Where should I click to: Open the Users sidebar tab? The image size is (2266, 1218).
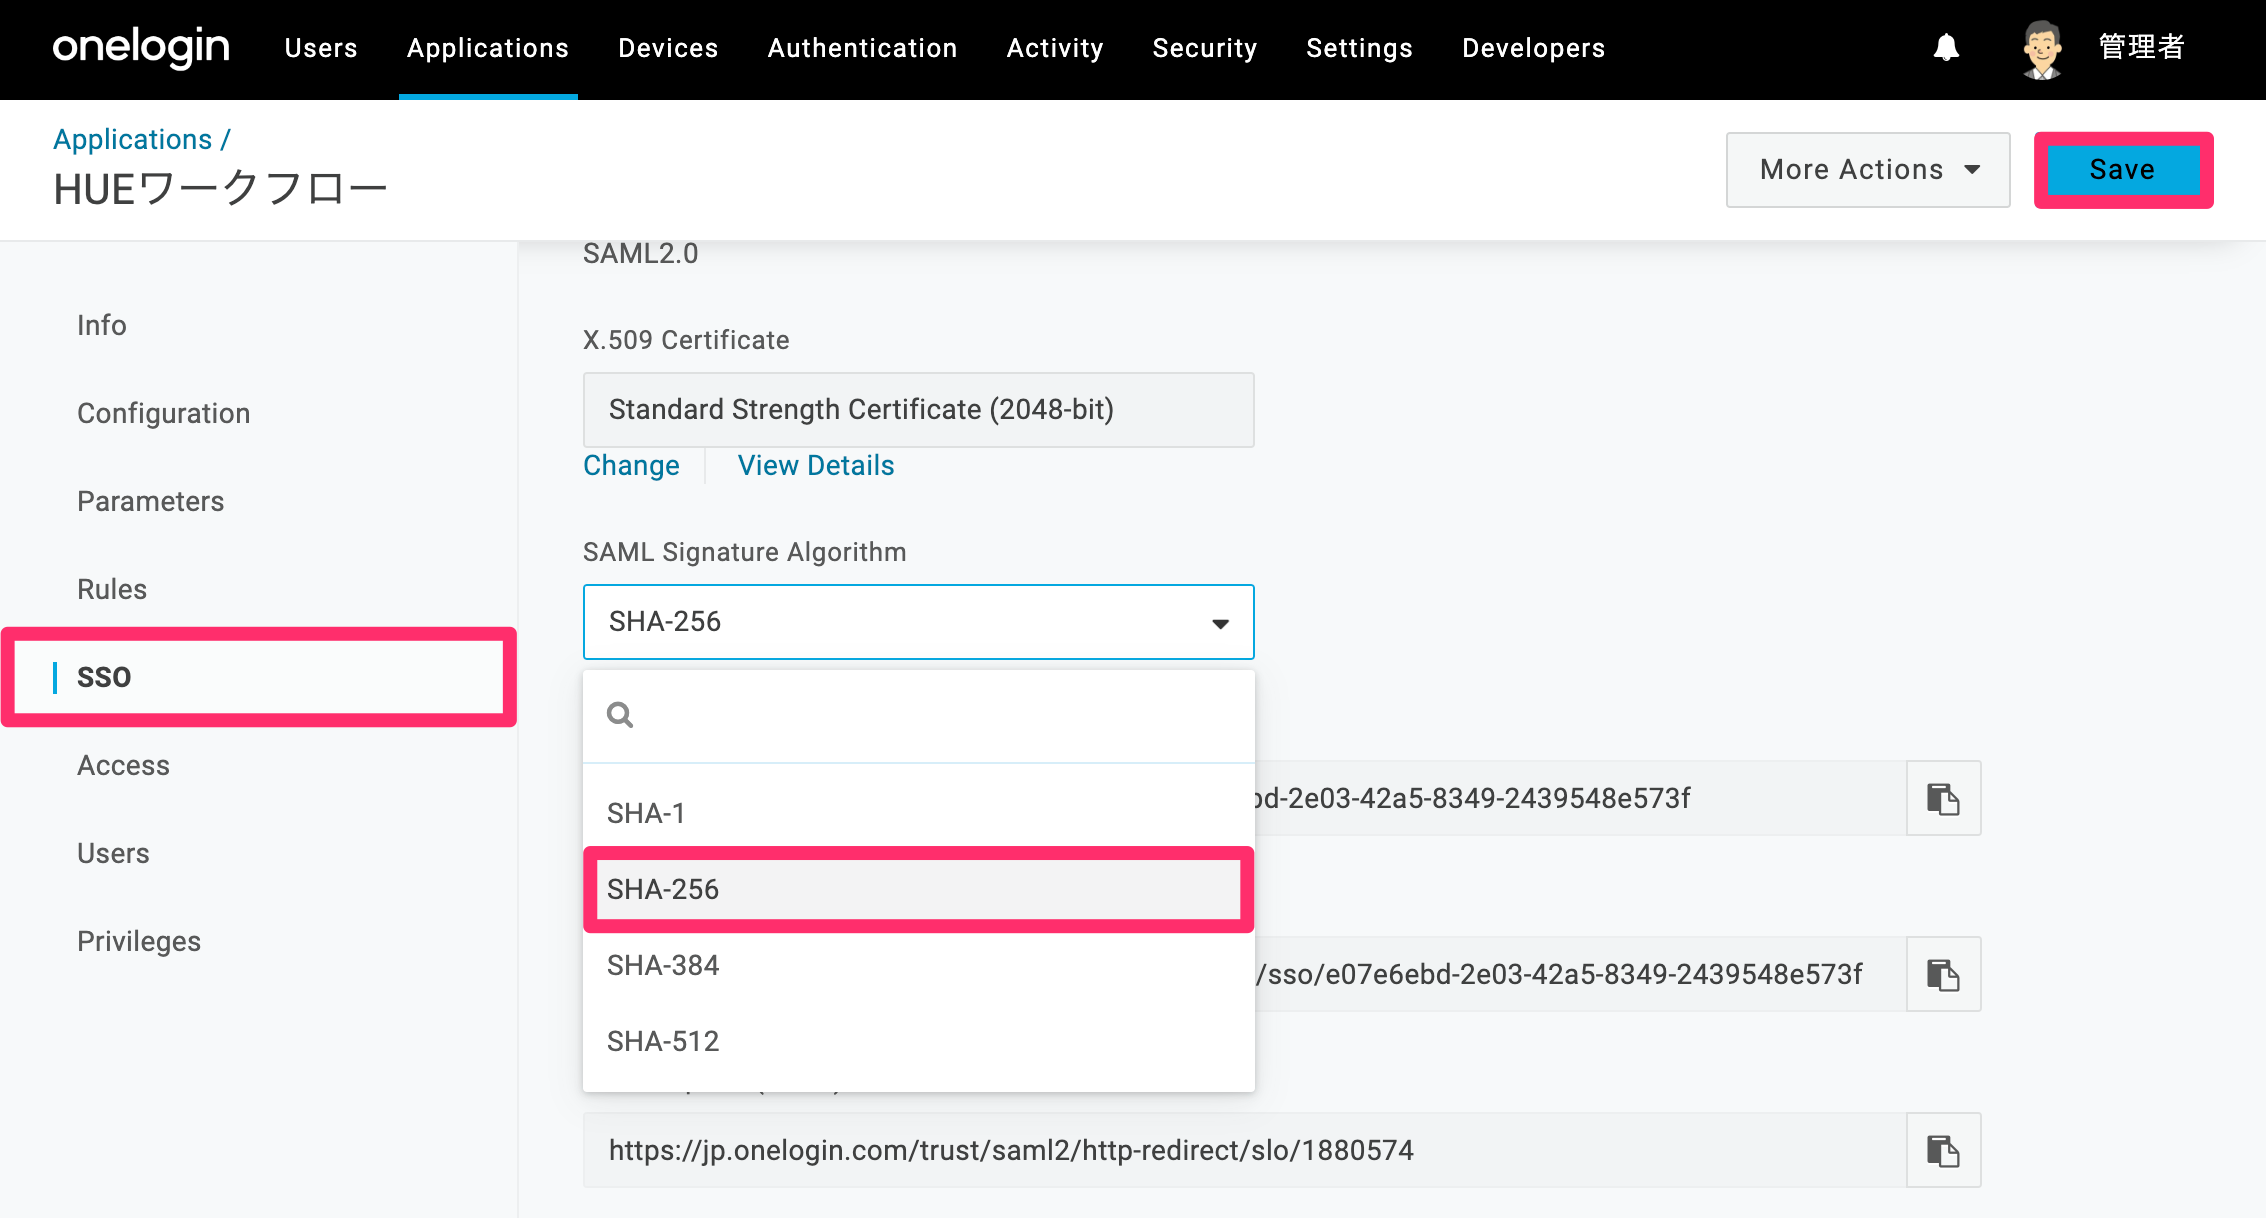coord(113,853)
